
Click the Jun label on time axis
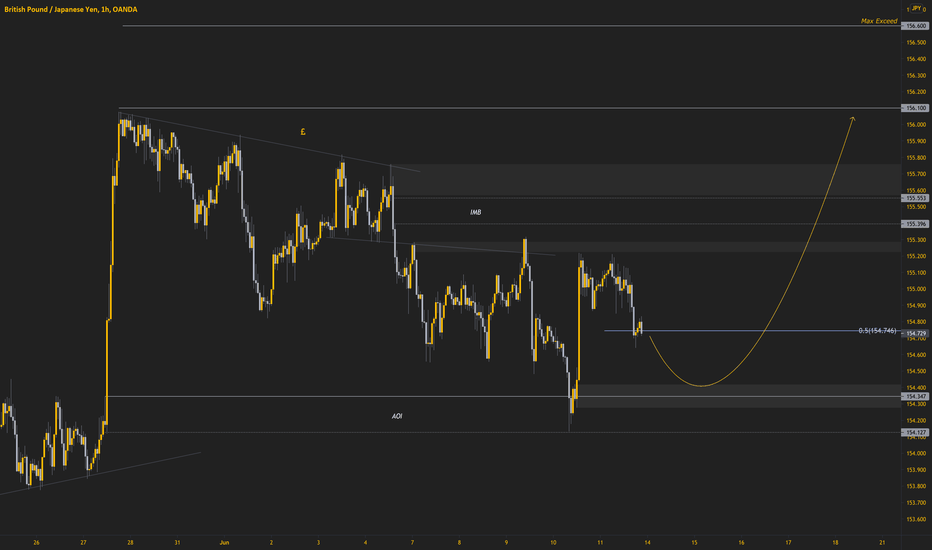tap(224, 542)
